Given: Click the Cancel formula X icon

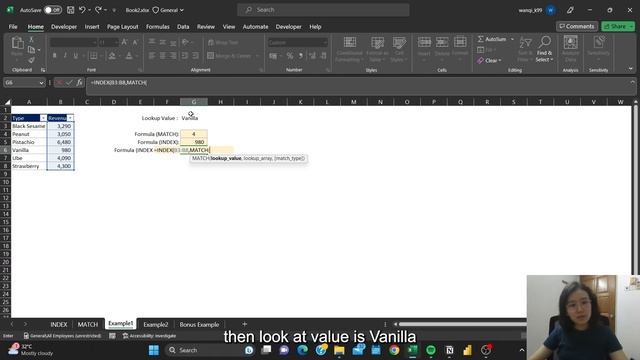Looking at the screenshot, I should [60, 83].
